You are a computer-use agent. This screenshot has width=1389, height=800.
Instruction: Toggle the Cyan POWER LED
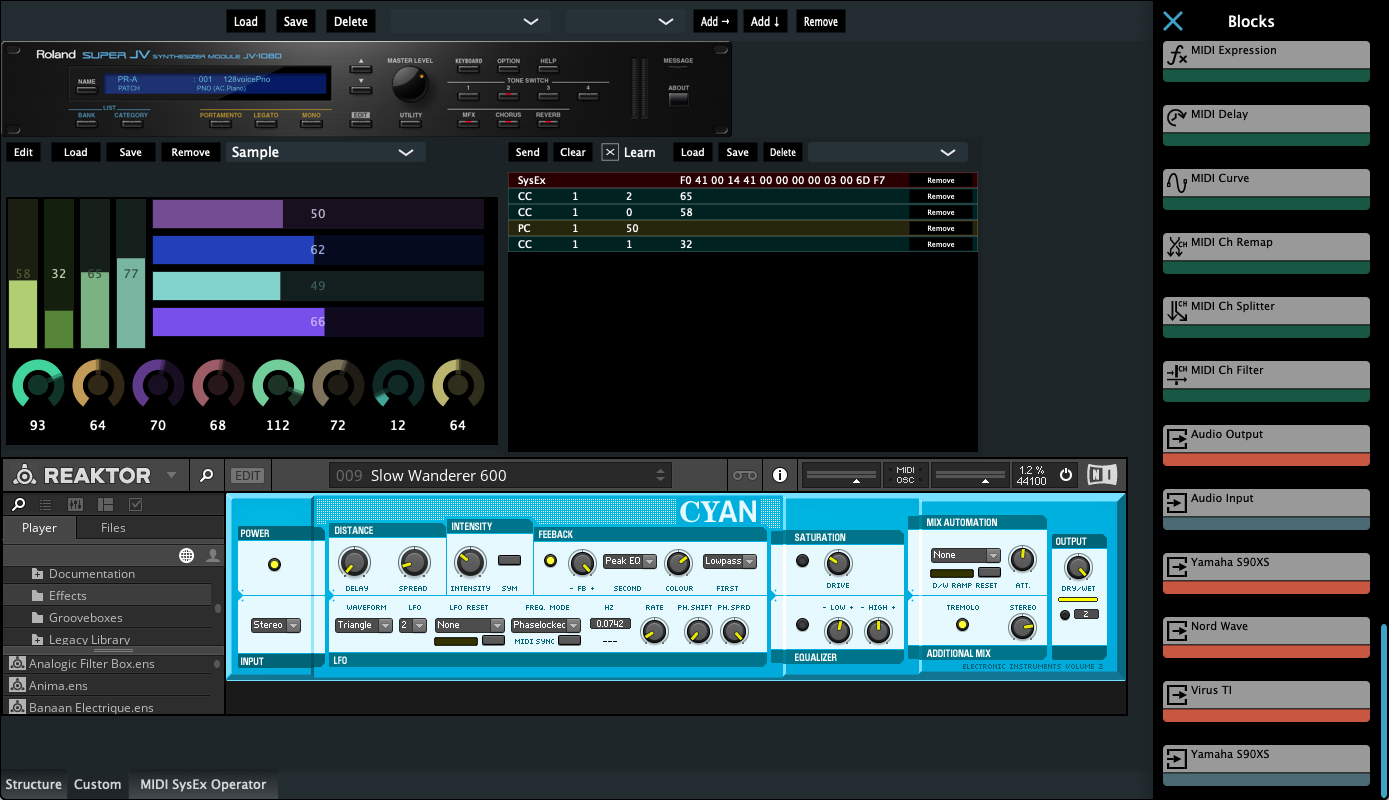point(274,565)
